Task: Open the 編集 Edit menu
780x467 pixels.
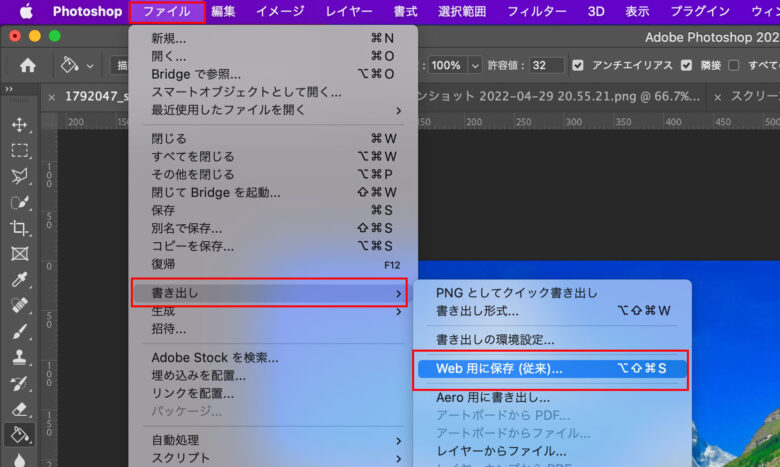Action: click(223, 11)
